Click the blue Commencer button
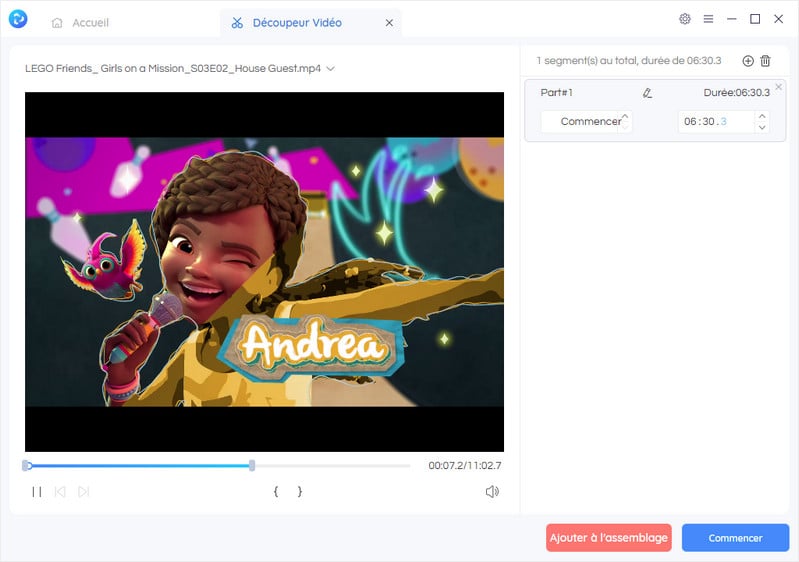The width and height of the screenshot is (799, 562). click(735, 538)
